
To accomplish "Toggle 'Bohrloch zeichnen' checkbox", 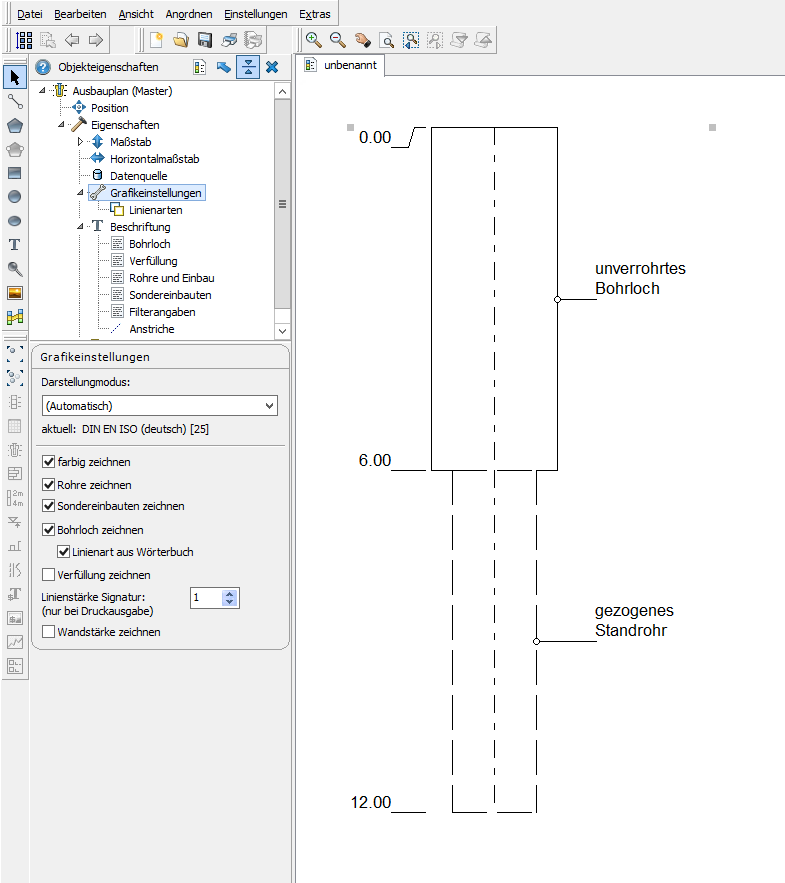I will (48, 529).
